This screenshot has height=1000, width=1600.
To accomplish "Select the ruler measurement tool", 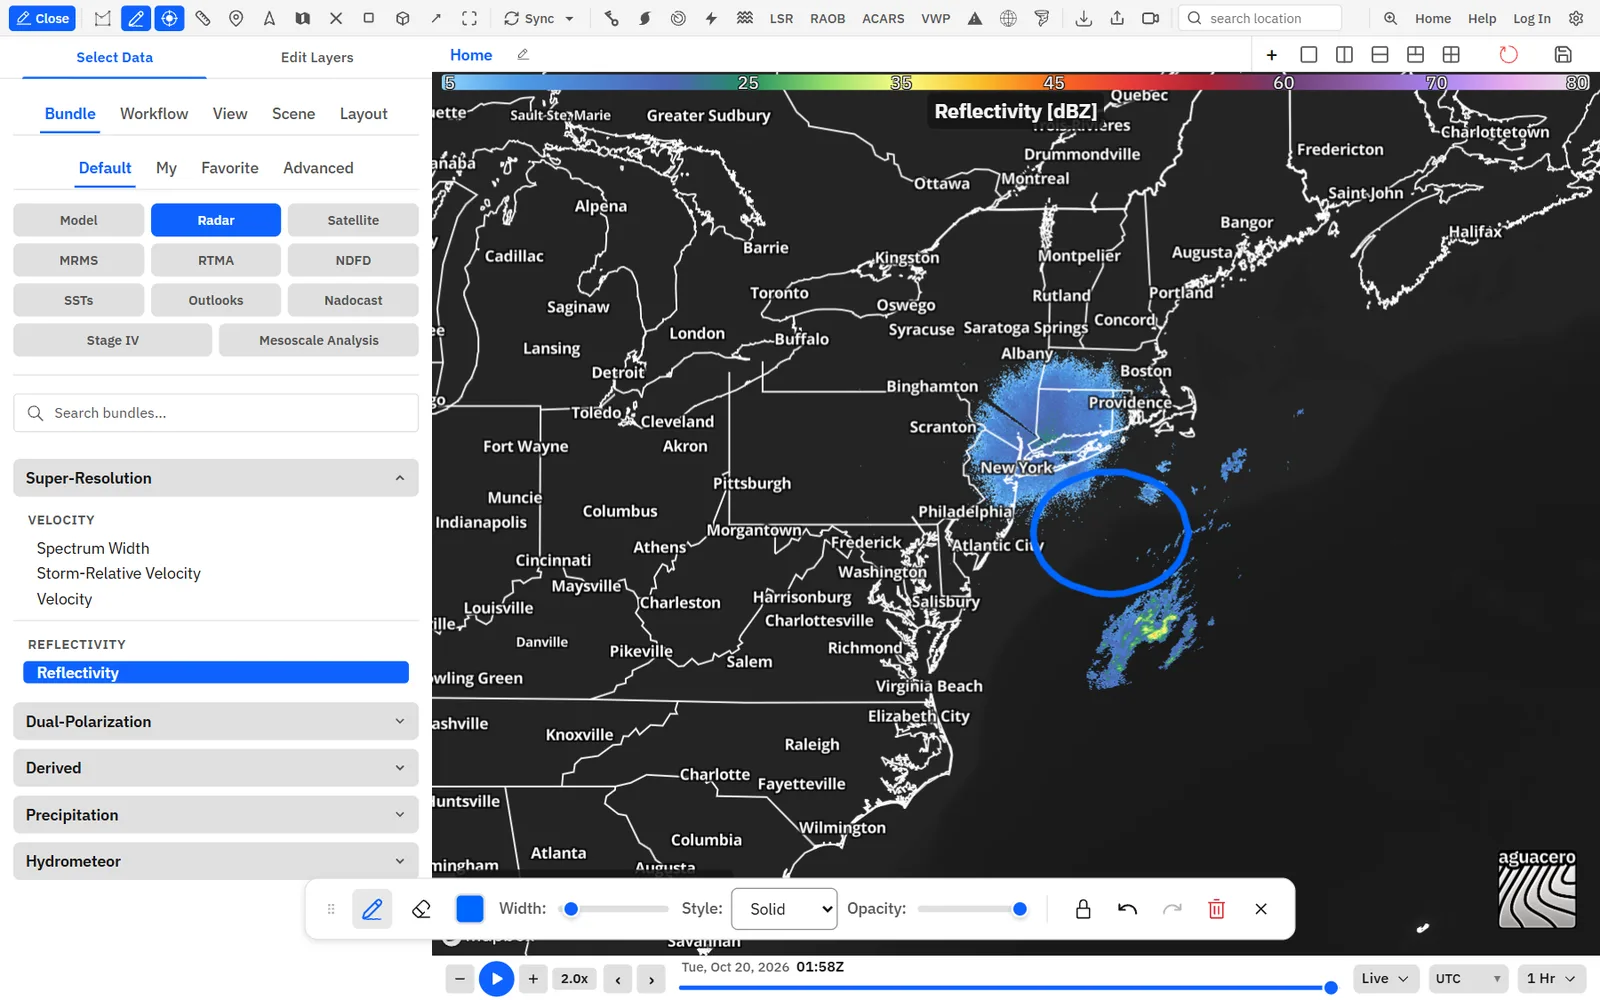I will [x=203, y=18].
